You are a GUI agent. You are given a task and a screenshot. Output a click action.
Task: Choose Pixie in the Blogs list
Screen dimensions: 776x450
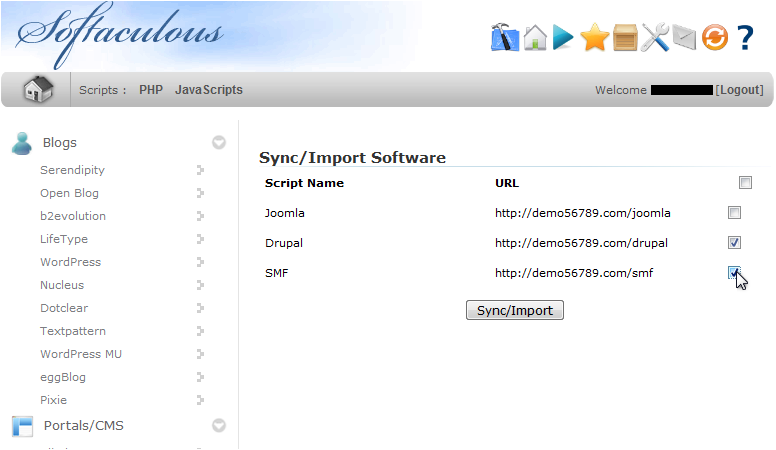[53, 400]
